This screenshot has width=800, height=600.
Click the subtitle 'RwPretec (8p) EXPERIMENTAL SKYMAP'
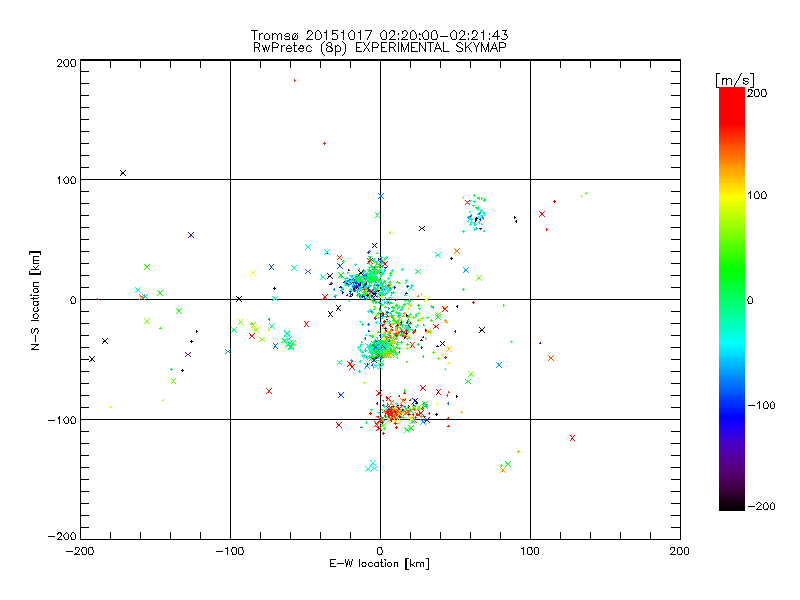[379, 48]
